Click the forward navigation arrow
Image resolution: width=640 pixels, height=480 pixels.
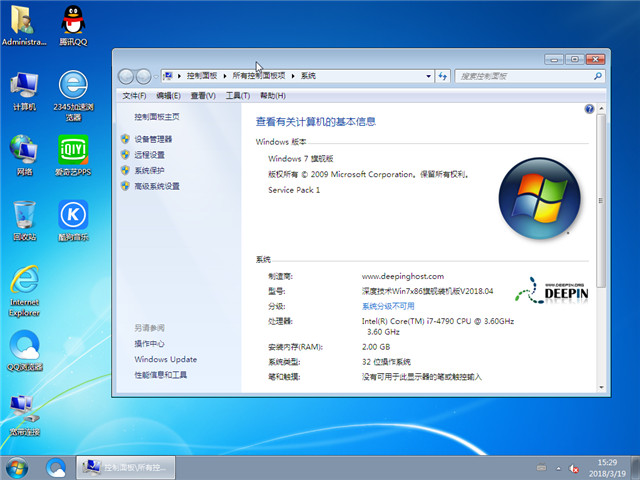coord(143,76)
